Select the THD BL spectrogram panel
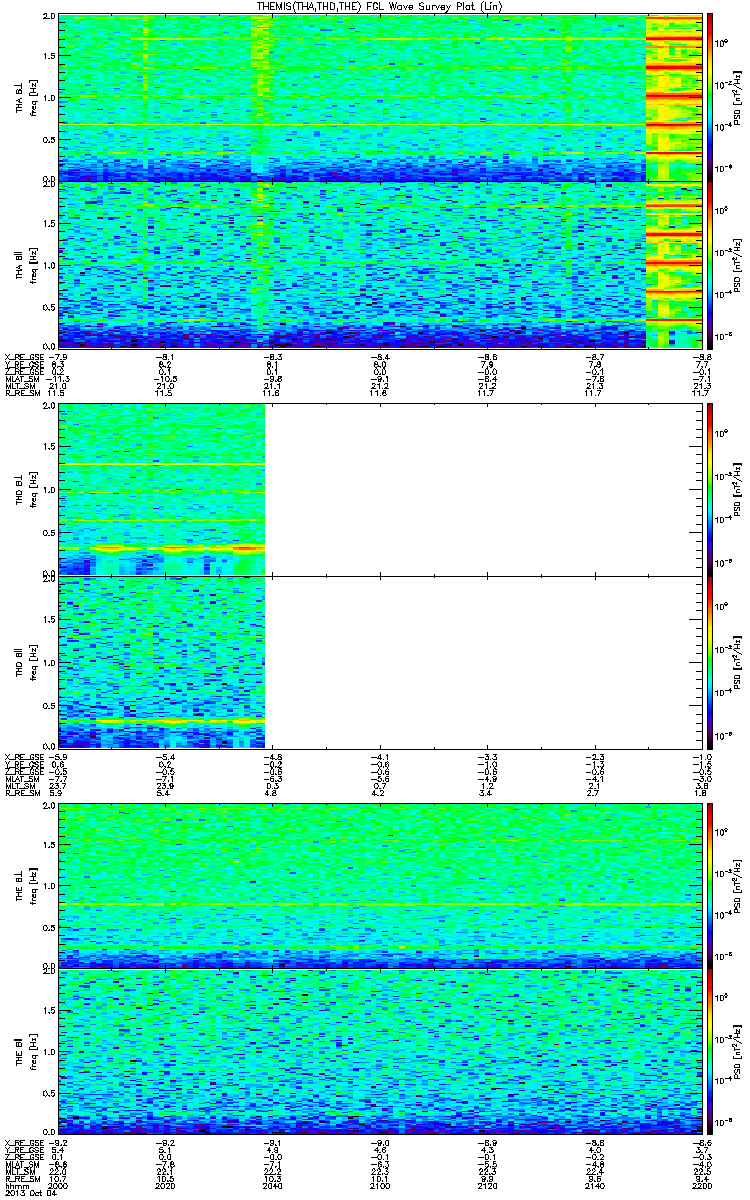Image resolution: width=750 pixels, height=1200 pixels. 378,489
